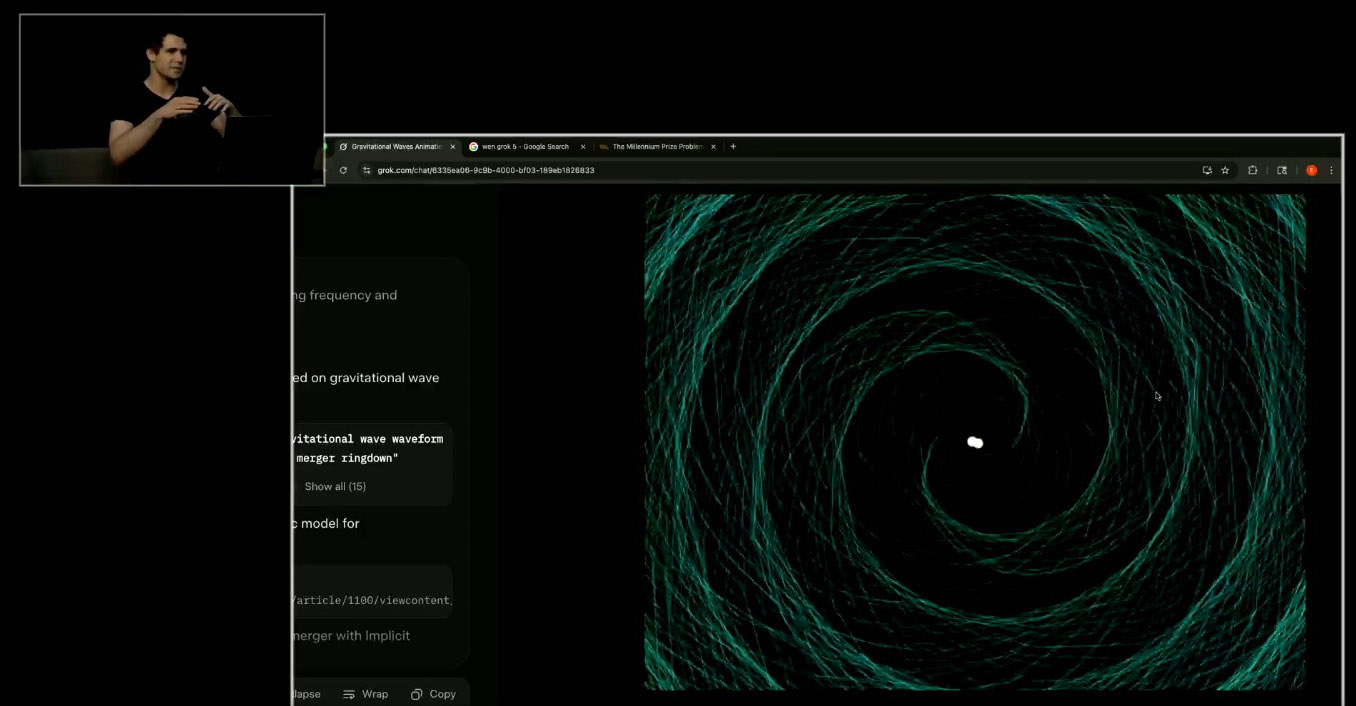Copy the code block contents

(433, 694)
